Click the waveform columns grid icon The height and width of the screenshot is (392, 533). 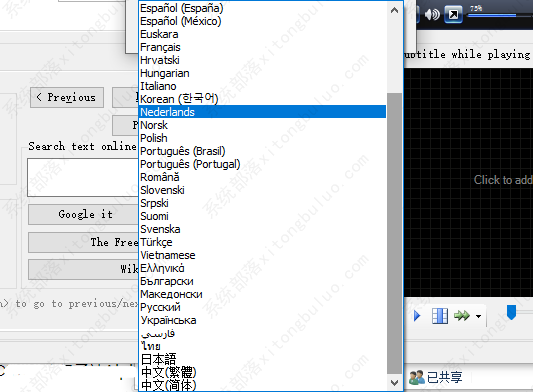[x=440, y=316]
